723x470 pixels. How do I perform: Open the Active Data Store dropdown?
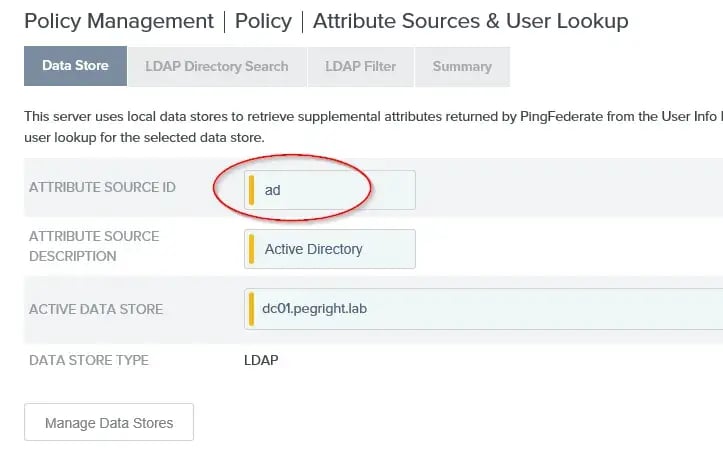tap(483, 309)
